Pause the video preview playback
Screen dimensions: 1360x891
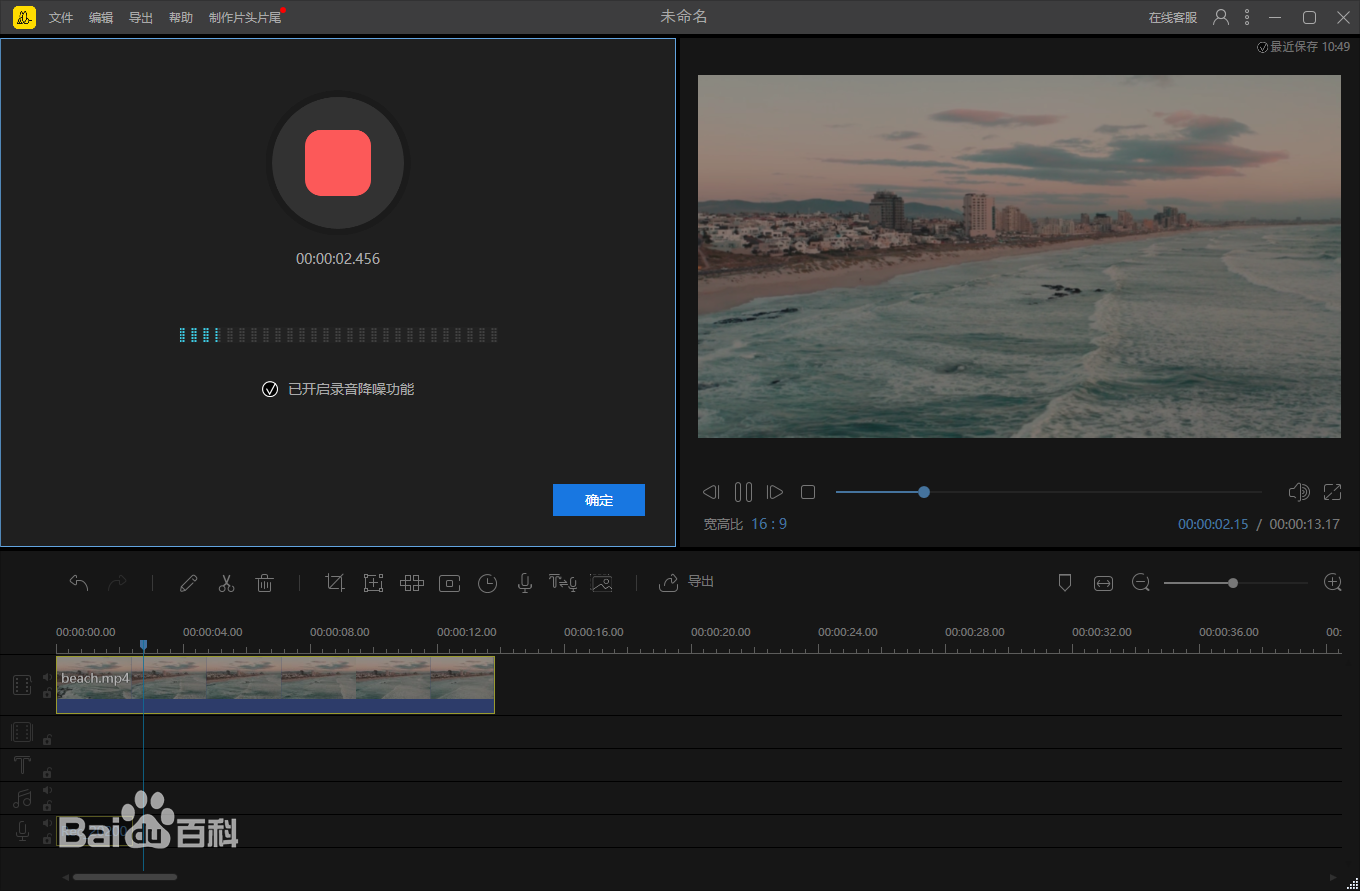pyautogui.click(x=743, y=492)
